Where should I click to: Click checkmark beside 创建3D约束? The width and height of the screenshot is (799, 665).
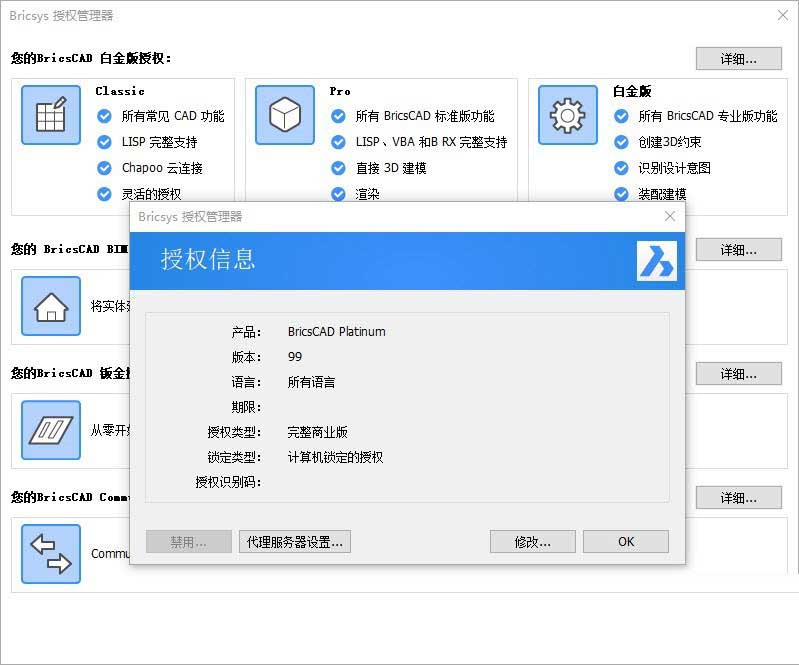pyautogui.click(x=621, y=142)
